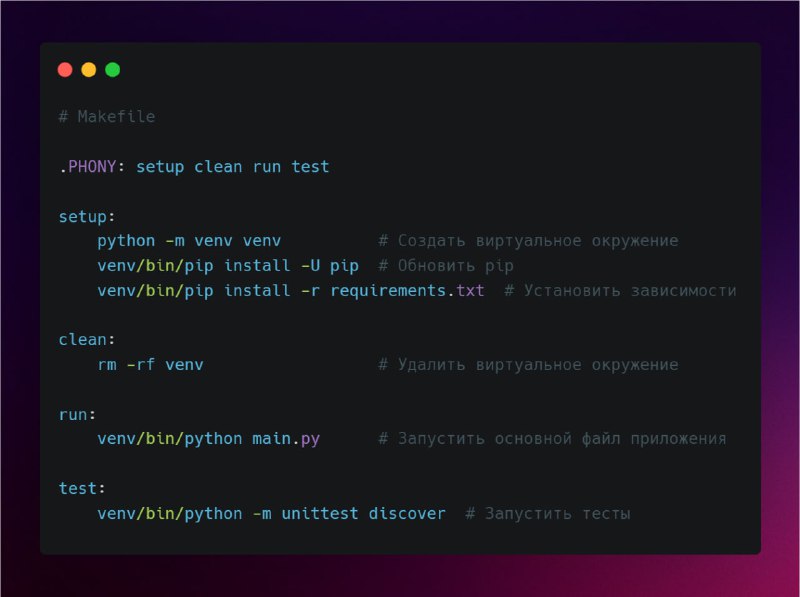Click the '# Makefile' comment line
This screenshot has height=597, width=800.
point(107,117)
